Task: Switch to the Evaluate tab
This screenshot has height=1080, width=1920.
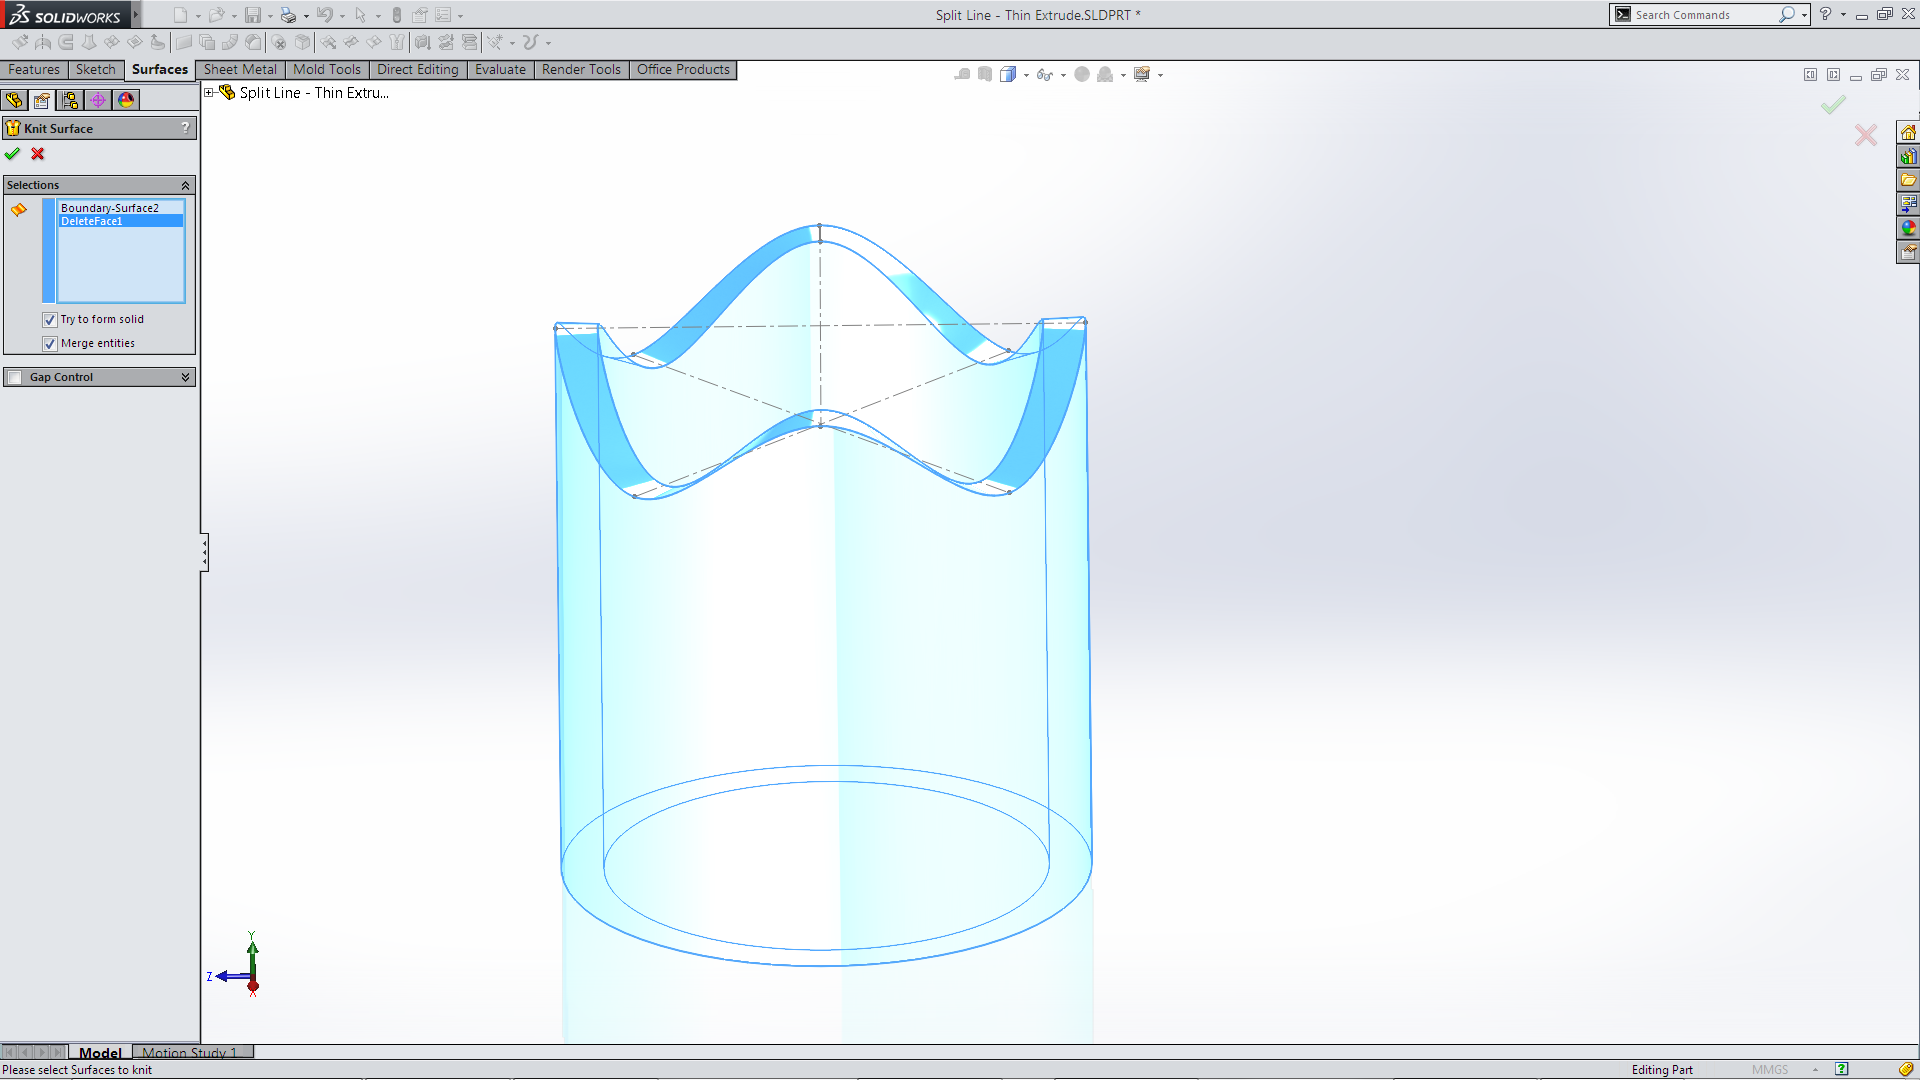Action: point(500,70)
